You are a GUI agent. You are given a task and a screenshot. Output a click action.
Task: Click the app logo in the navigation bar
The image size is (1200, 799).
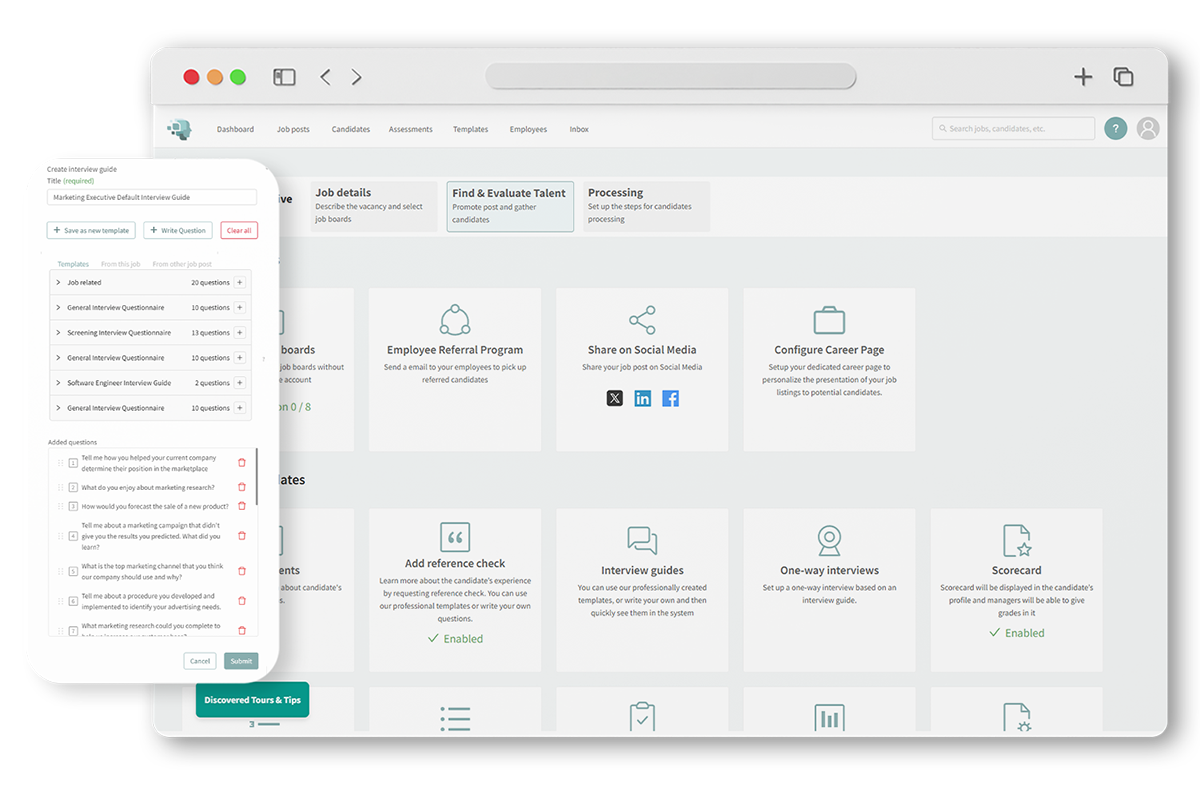tap(179, 128)
